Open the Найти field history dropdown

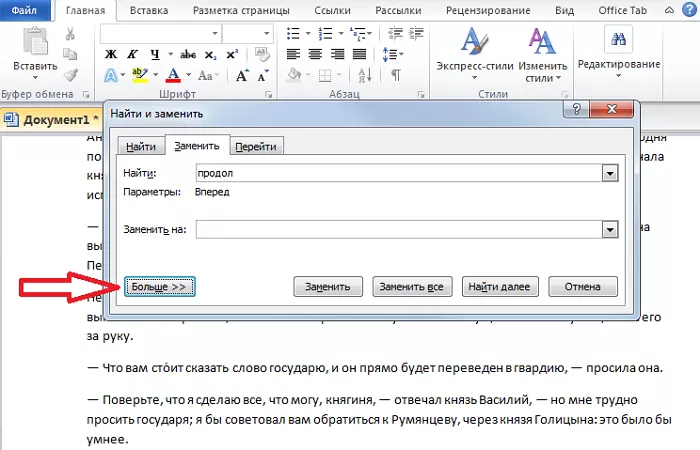610,173
